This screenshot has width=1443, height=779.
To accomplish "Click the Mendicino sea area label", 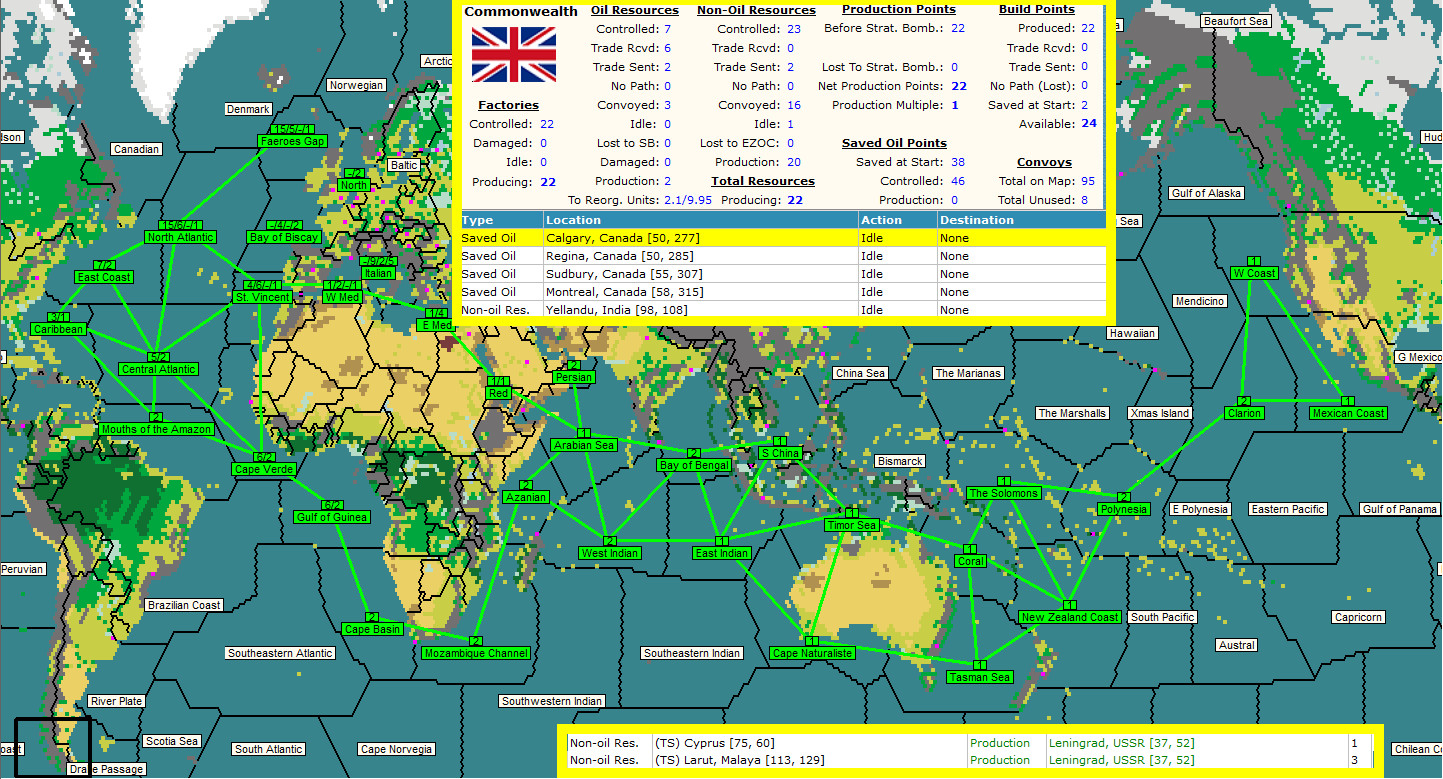I will tap(1200, 302).
